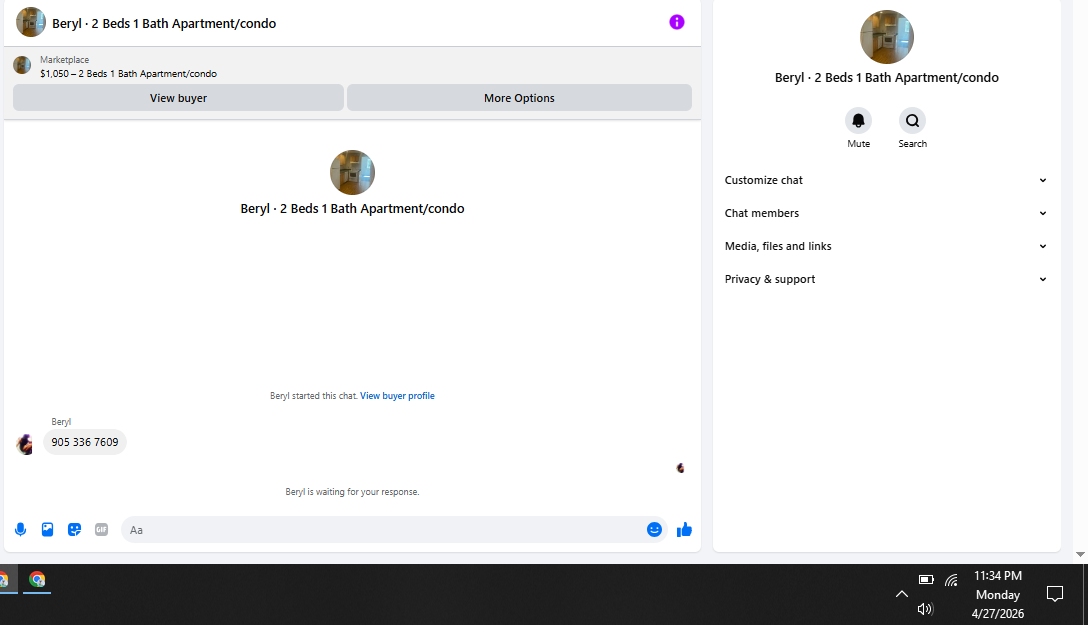Click the View buyer button
The image size is (1088, 625).
pyautogui.click(x=178, y=98)
